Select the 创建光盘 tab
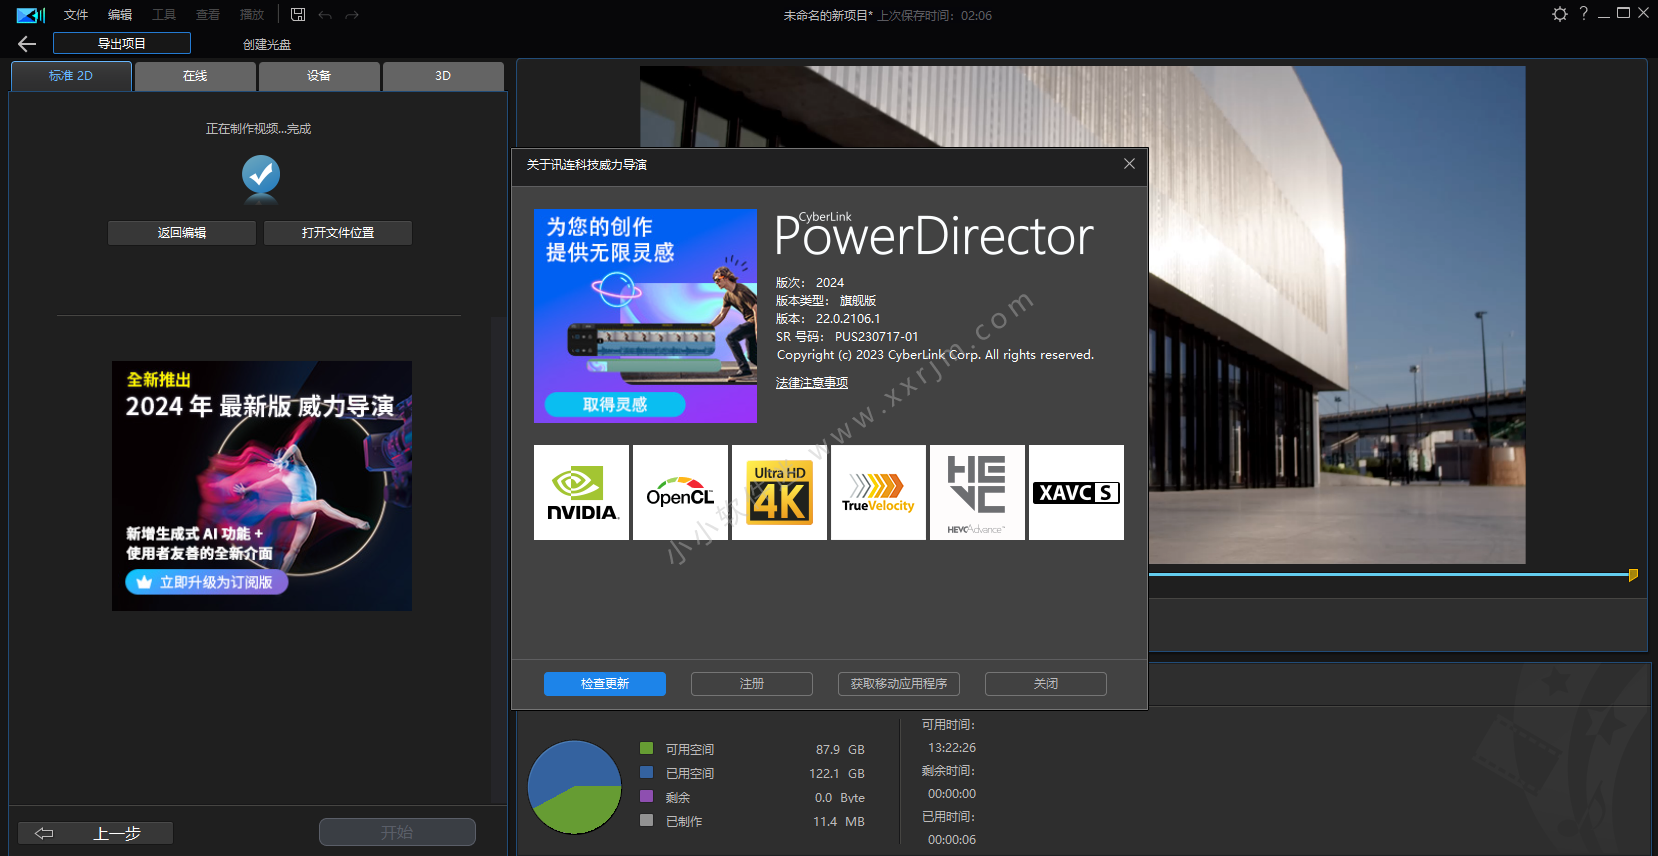The image size is (1658, 856). pos(267,44)
